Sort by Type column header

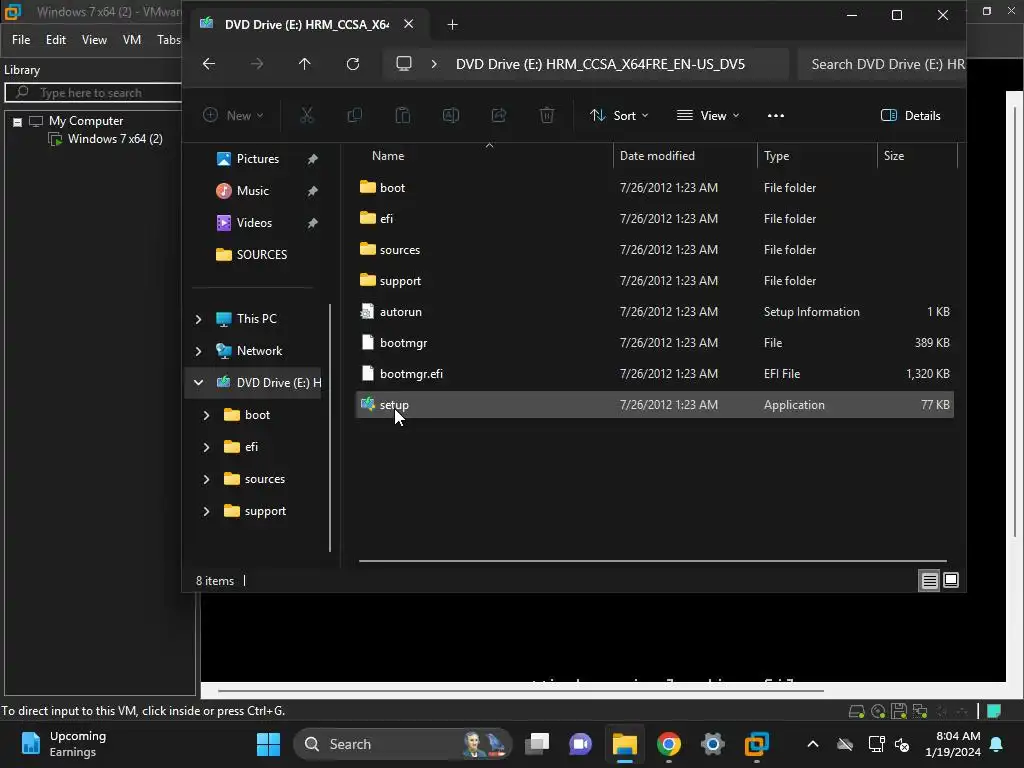coord(776,156)
